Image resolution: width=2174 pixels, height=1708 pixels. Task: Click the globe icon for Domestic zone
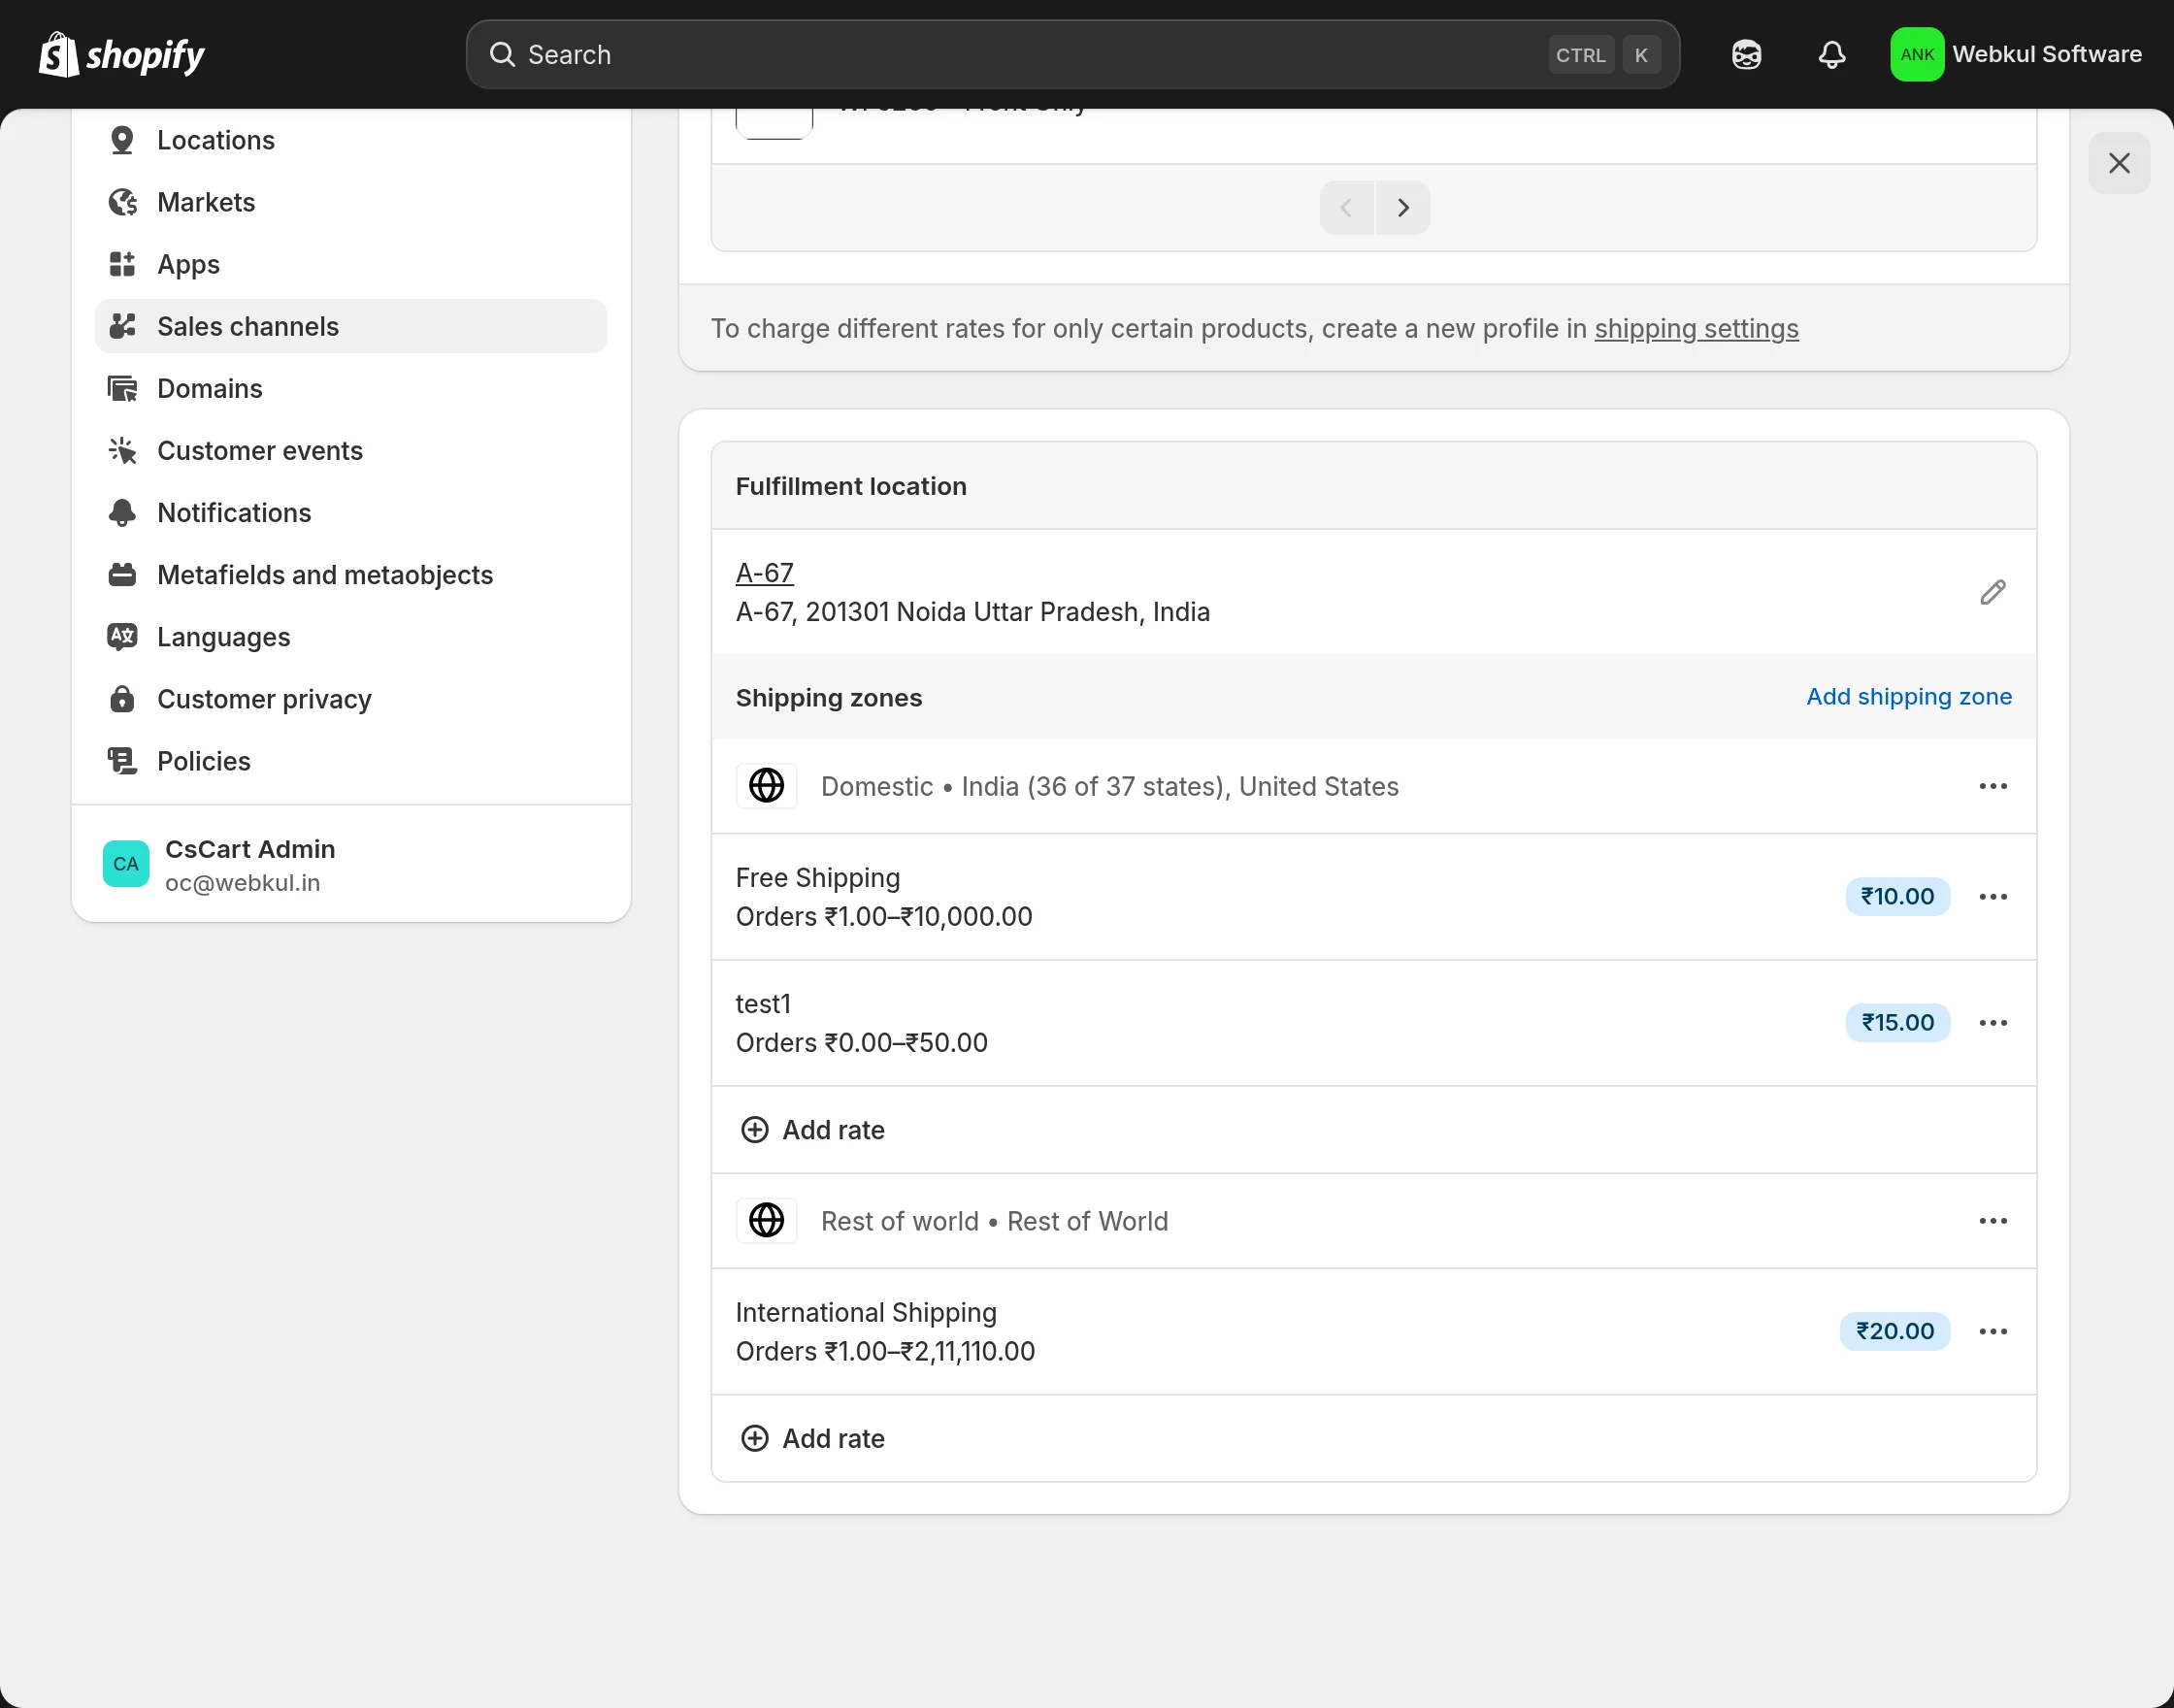pyautogui.click(x=766, y=786)
